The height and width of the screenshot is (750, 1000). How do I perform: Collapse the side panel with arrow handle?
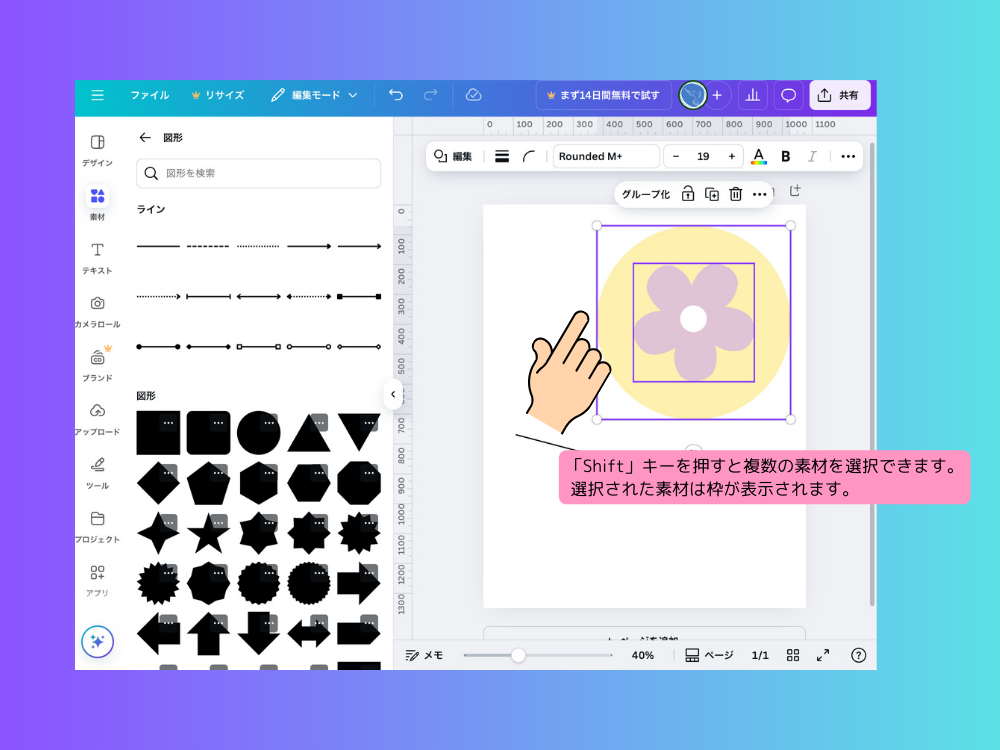(393, 394)
